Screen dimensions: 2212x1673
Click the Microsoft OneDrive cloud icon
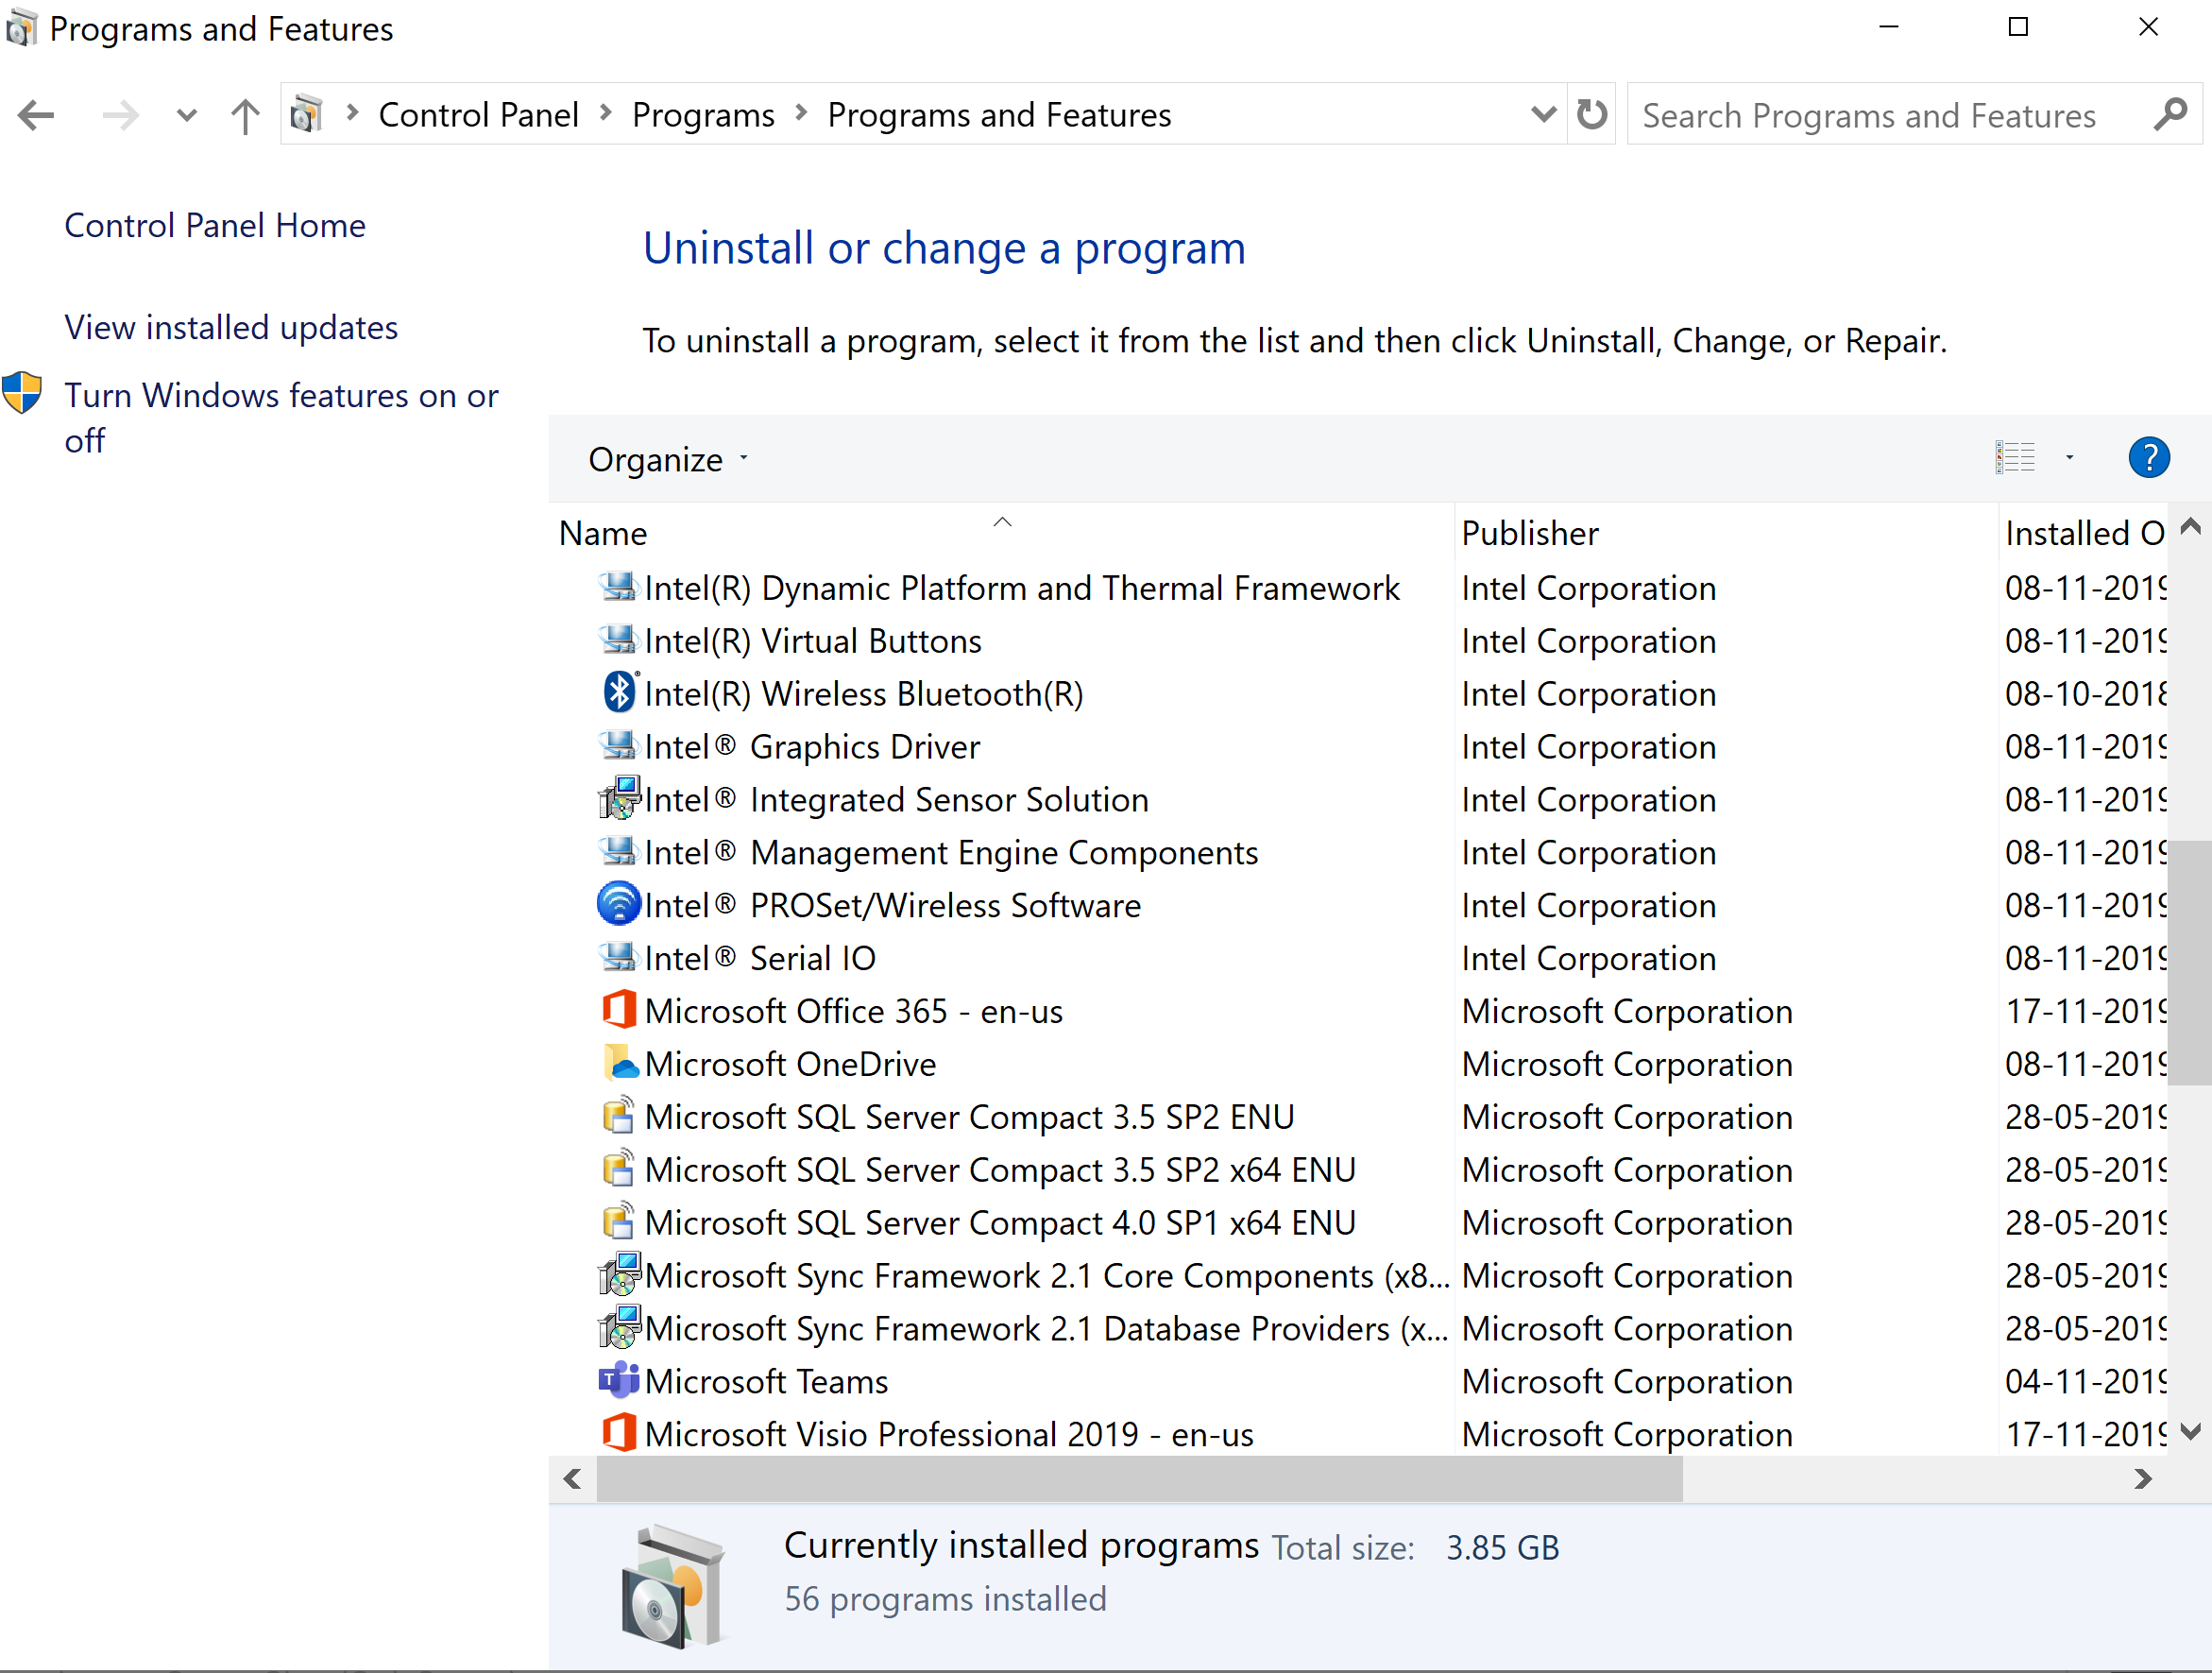(x=621, y=1064)
